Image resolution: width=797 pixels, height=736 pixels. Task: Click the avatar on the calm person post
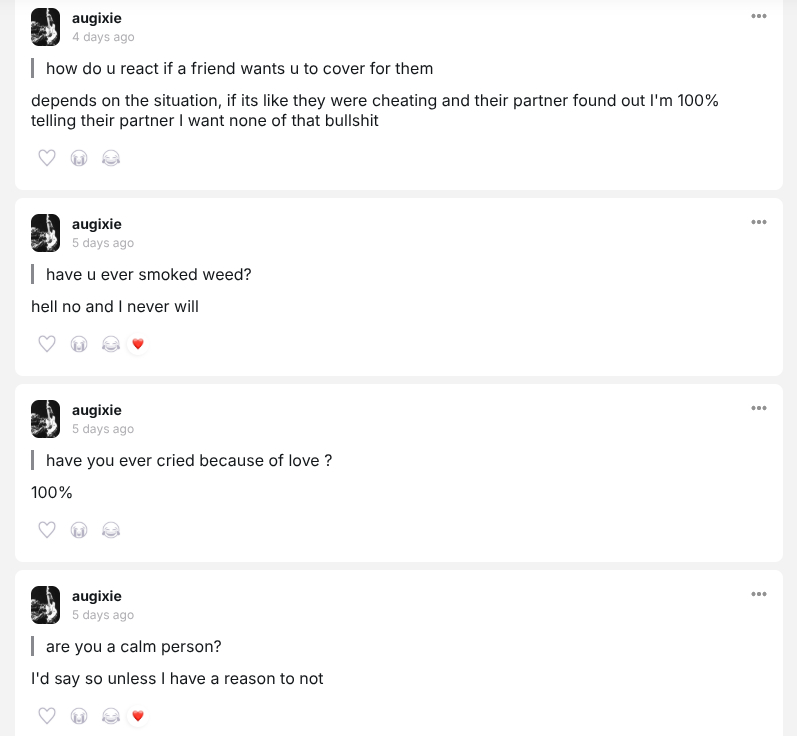(x=46, y=604)
